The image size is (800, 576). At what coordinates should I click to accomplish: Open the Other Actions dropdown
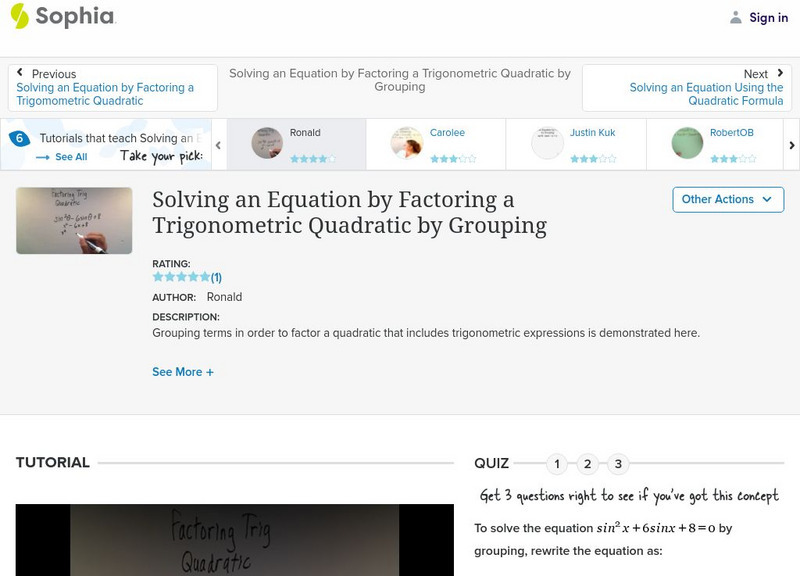727,199
